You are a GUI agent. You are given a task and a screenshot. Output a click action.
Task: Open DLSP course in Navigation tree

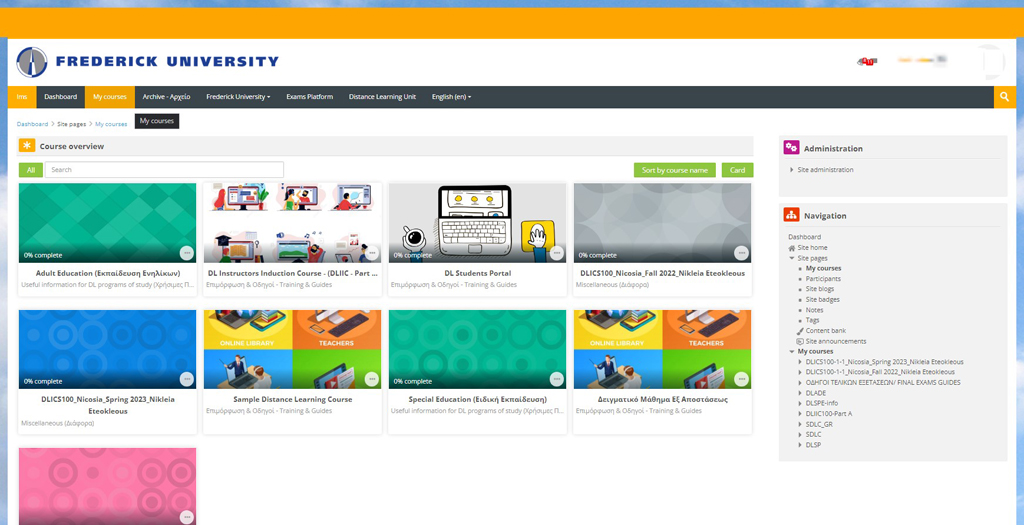click(813, 445)
